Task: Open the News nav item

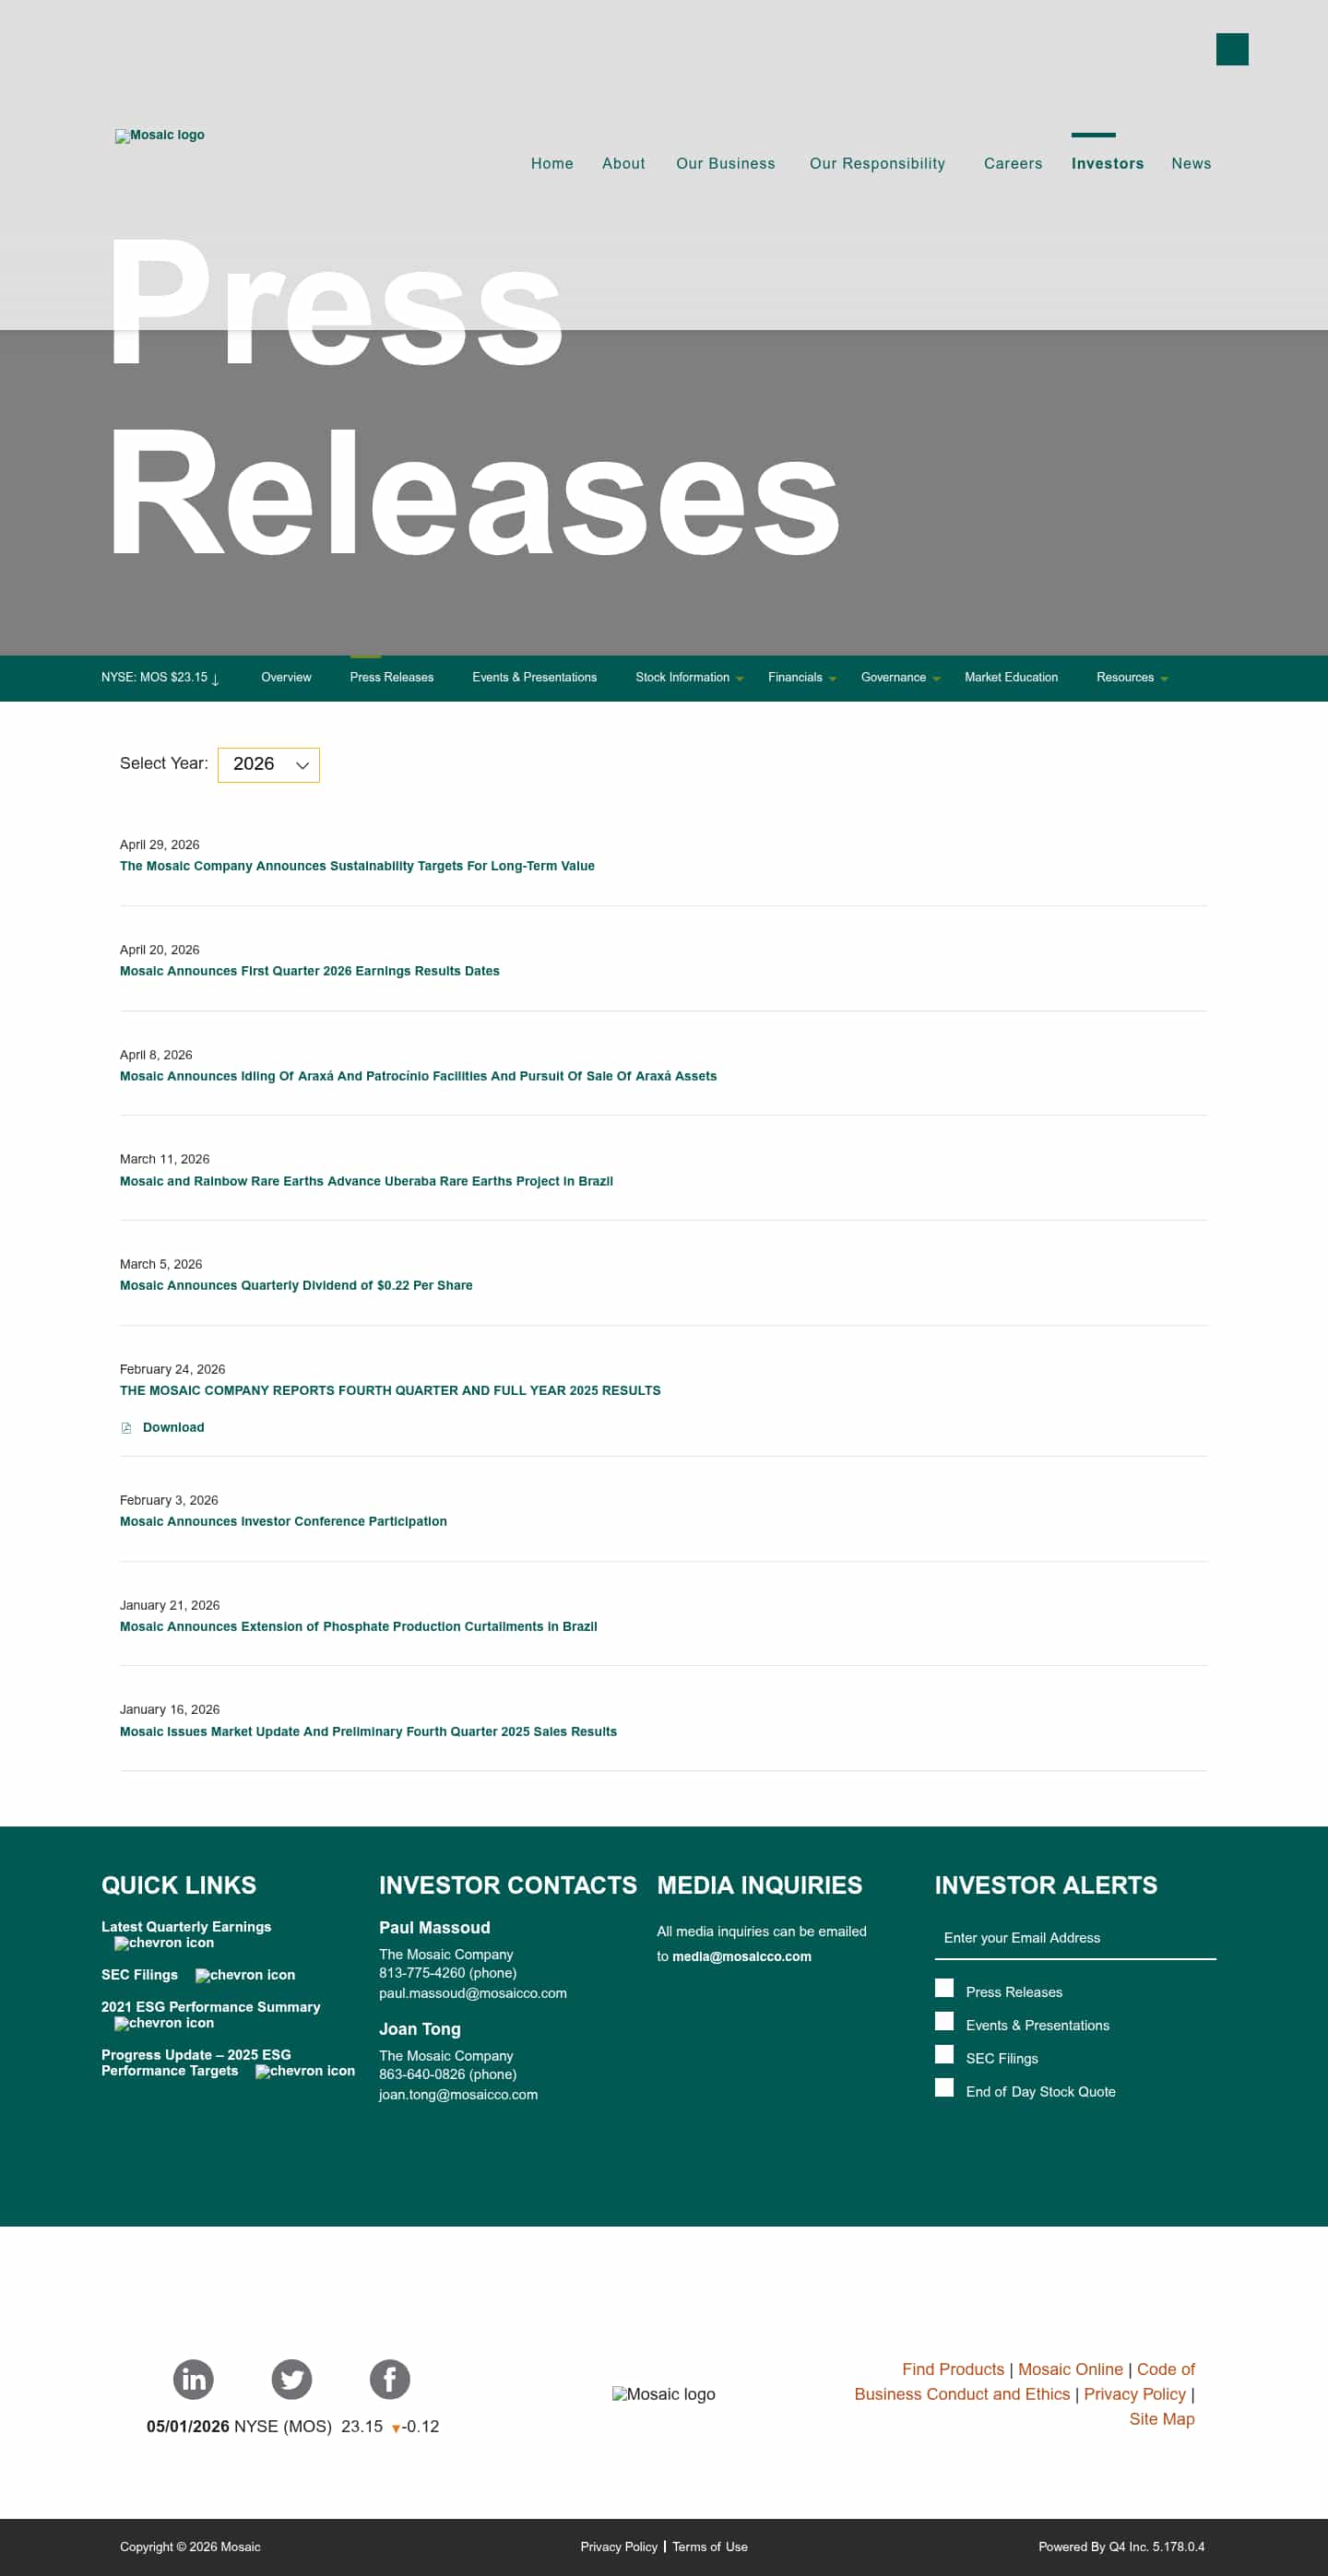Action: [x=1191, y=164]
